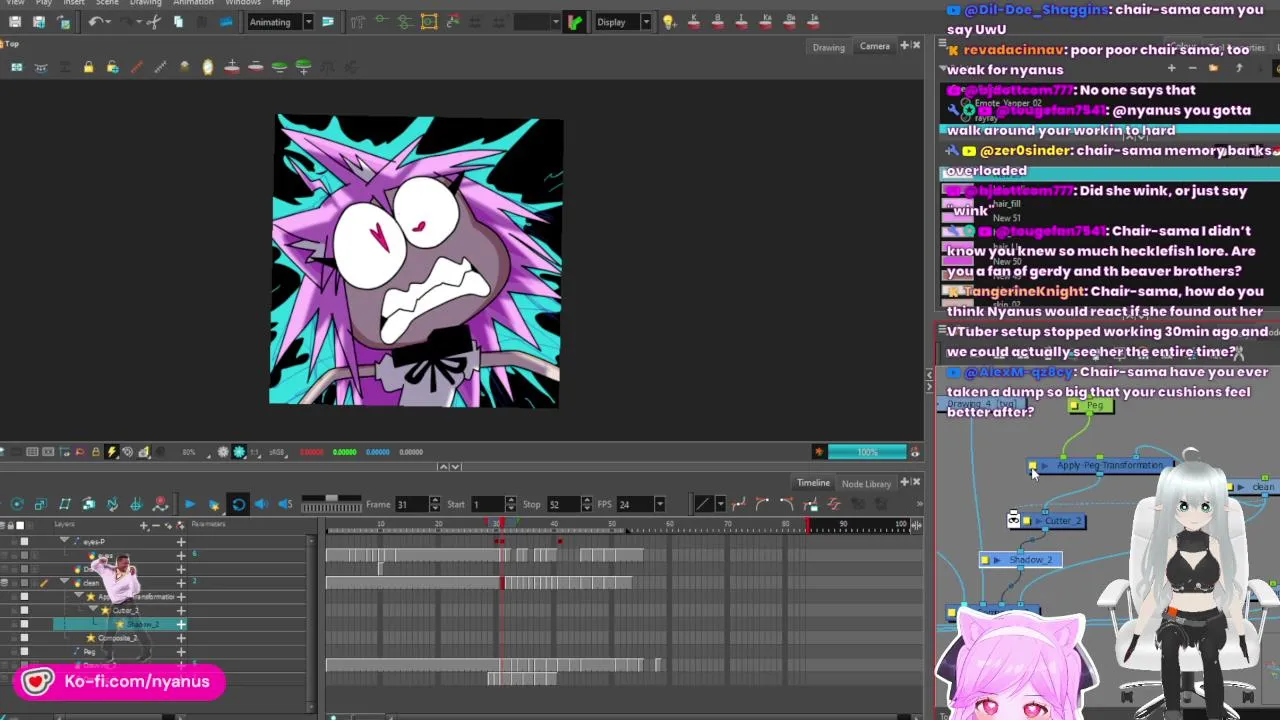
Task: Click the Copy icon in the top toolbar
Action: tap(178, 22)
